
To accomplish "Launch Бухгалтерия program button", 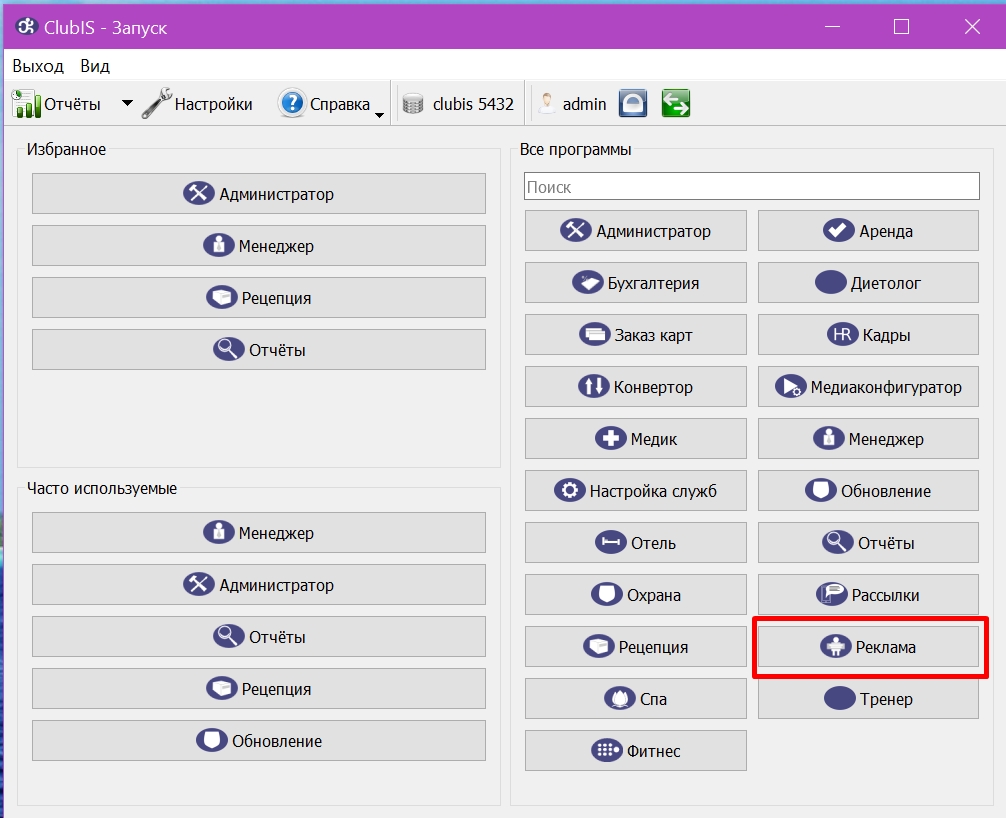I will click(x=636, y=282).
